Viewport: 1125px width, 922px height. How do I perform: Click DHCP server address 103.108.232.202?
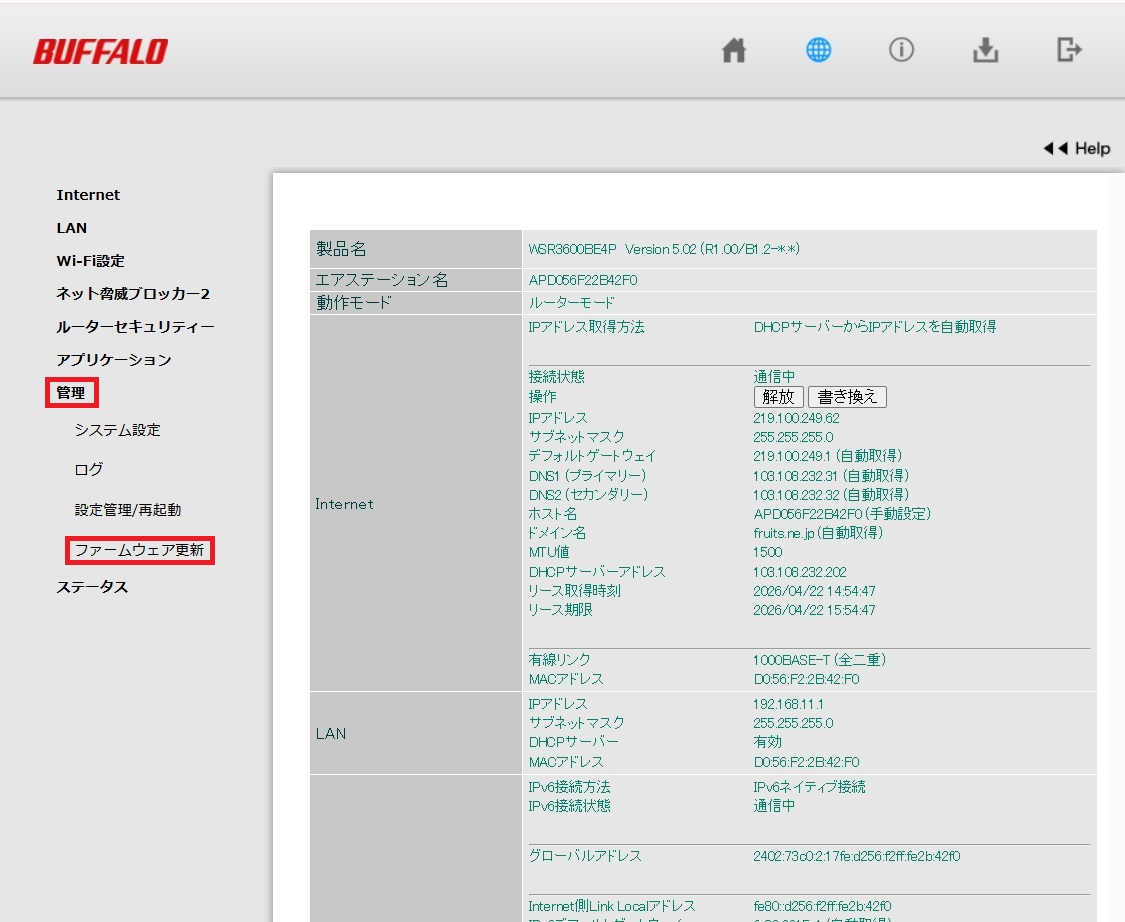point(800,572)
